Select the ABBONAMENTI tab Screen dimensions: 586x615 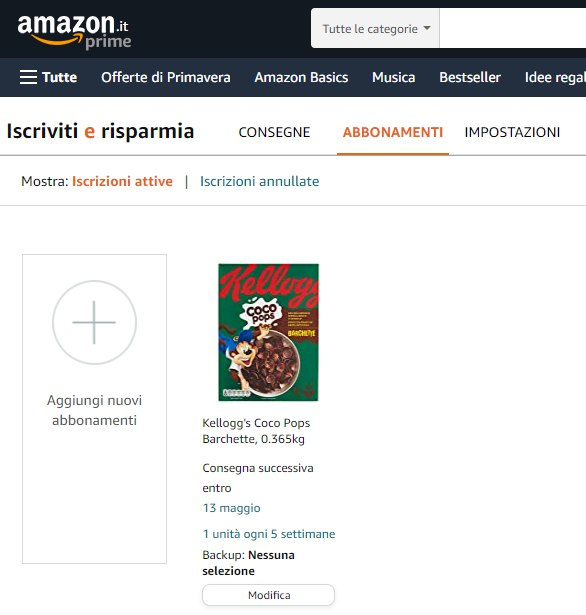pos(393,132)
